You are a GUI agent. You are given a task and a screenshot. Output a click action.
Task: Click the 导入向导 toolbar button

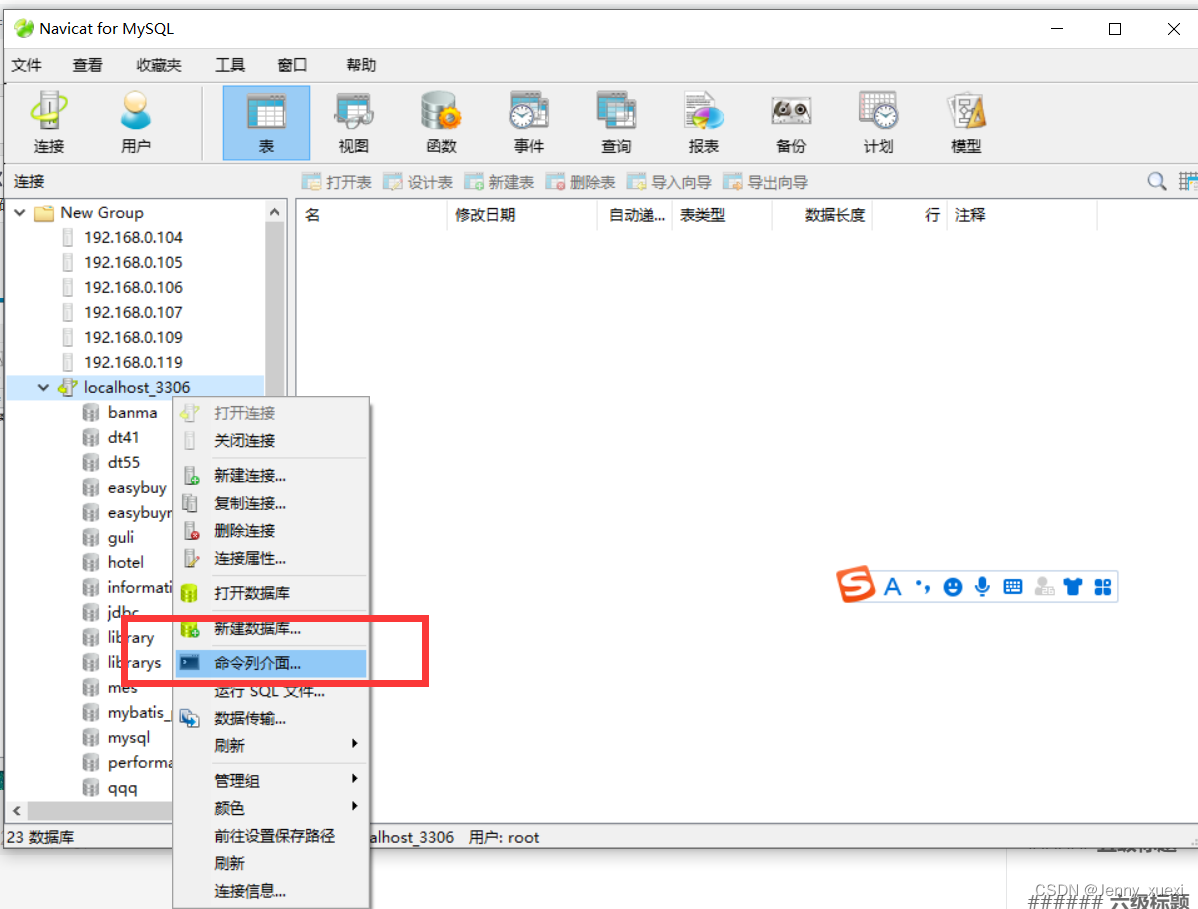[669, 182]
